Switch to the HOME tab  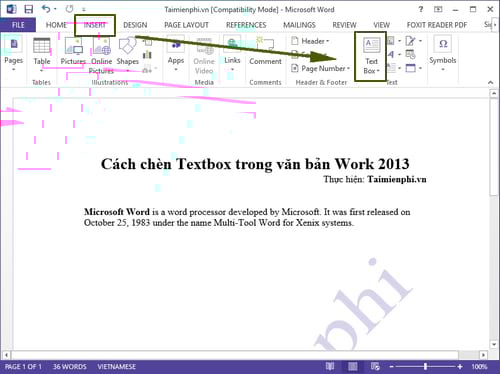[56, 25]
